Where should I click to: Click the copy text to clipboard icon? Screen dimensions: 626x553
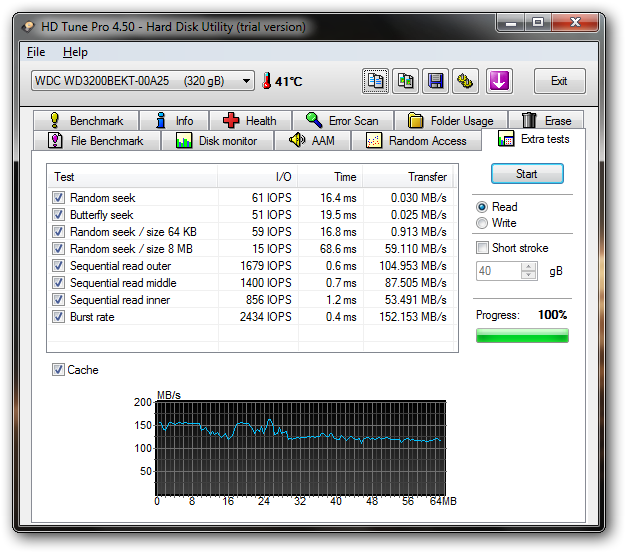click(x=375, y=81)
